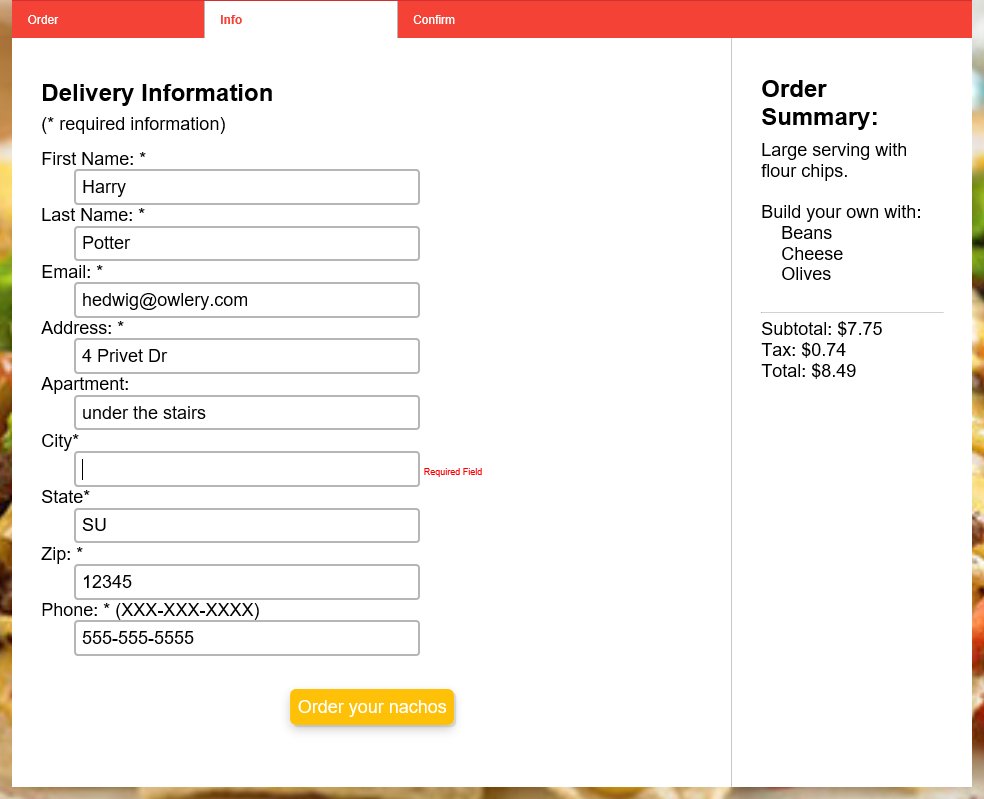Click the red Required Field error message
Image resolution: width=984 pixels, height=799 pixels.
click(x=452, y=472)
